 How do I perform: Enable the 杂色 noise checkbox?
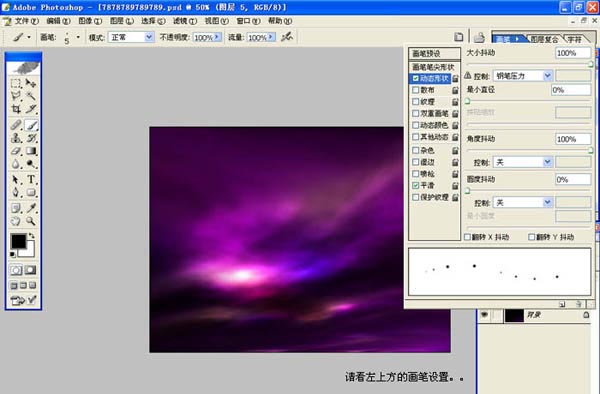[416, 150]
